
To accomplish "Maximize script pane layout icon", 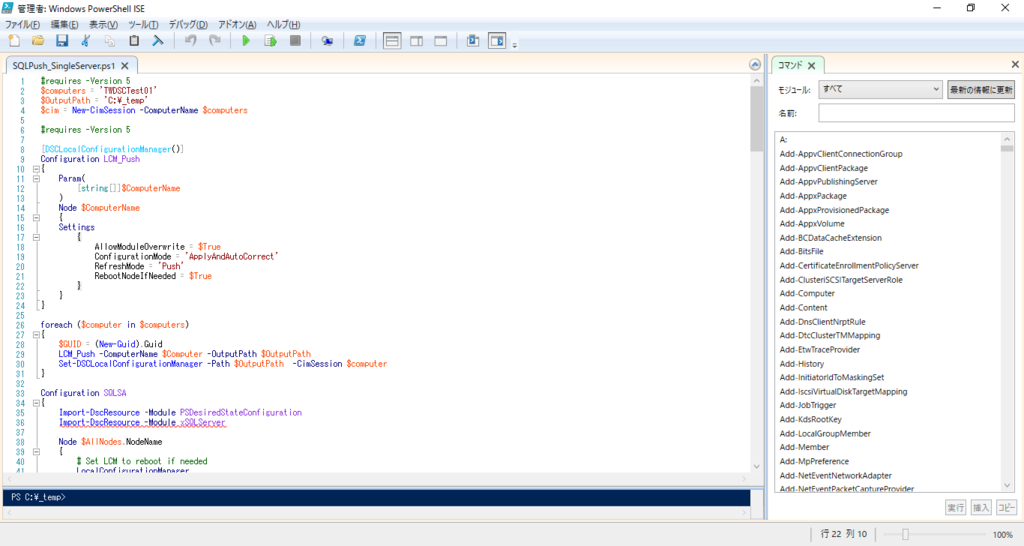I will click(x=441, y=41).
